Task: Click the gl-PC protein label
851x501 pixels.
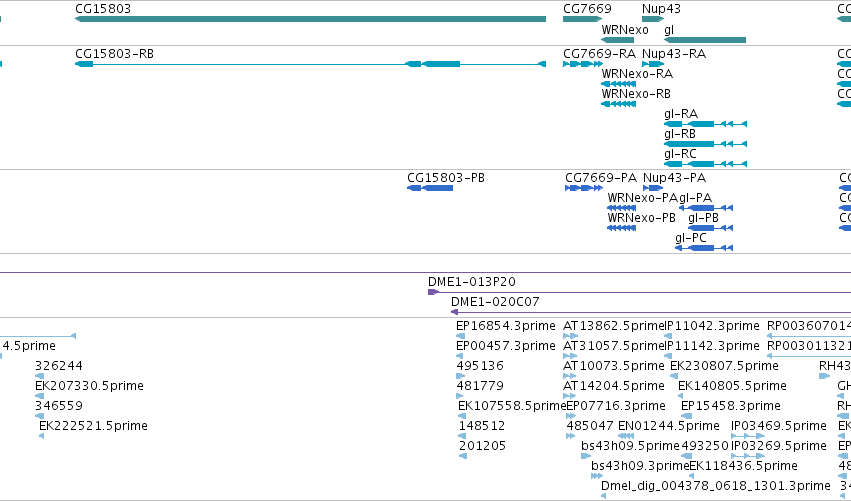Action: coord(691,238)
